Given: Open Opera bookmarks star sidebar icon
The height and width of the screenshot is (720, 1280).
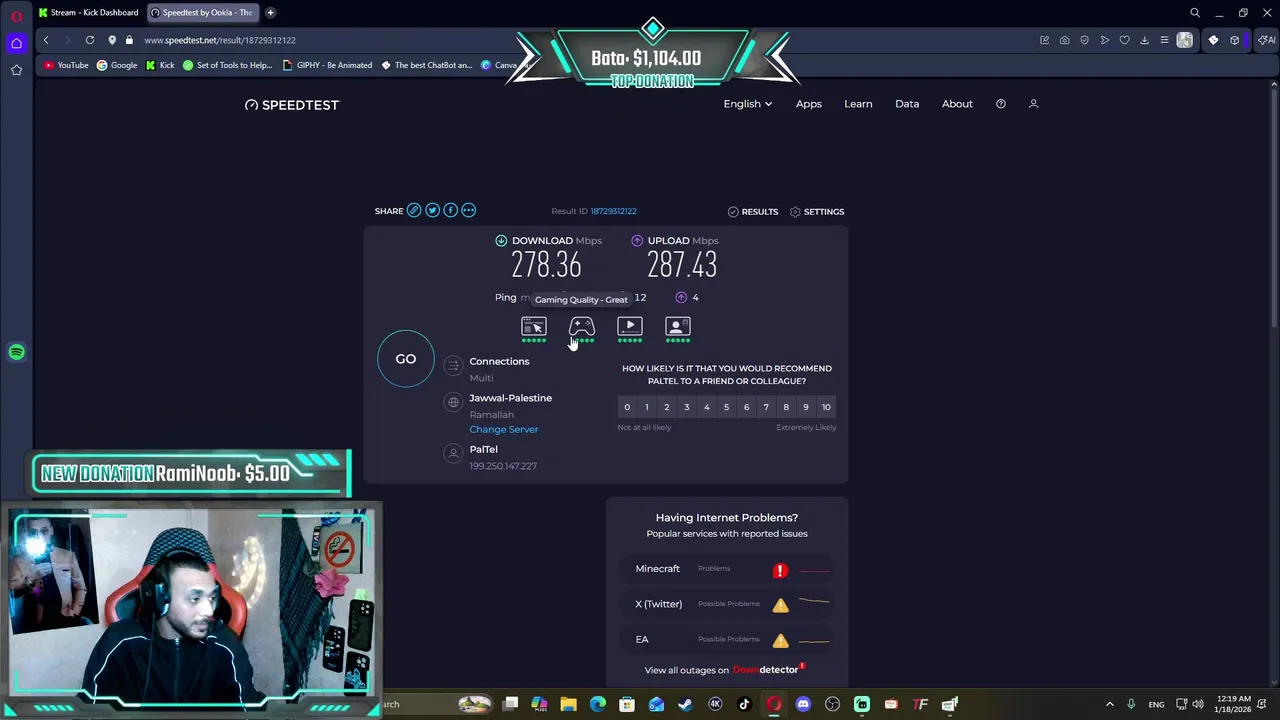Looking at the screenshot, I should point(16,70).
